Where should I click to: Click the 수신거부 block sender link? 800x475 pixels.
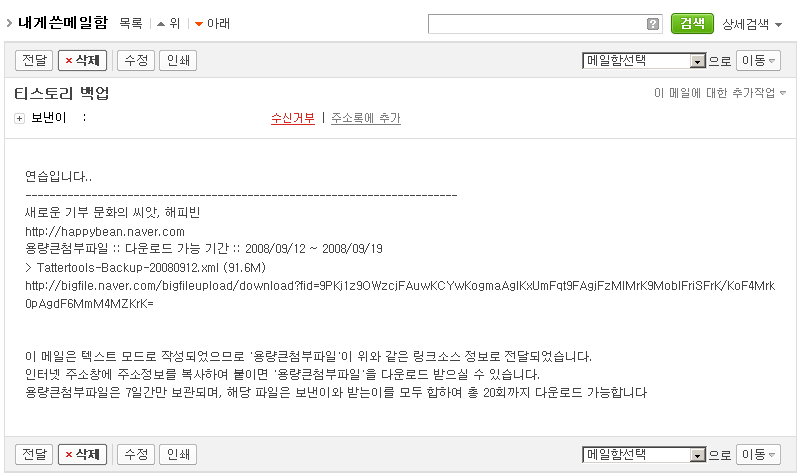293,118
